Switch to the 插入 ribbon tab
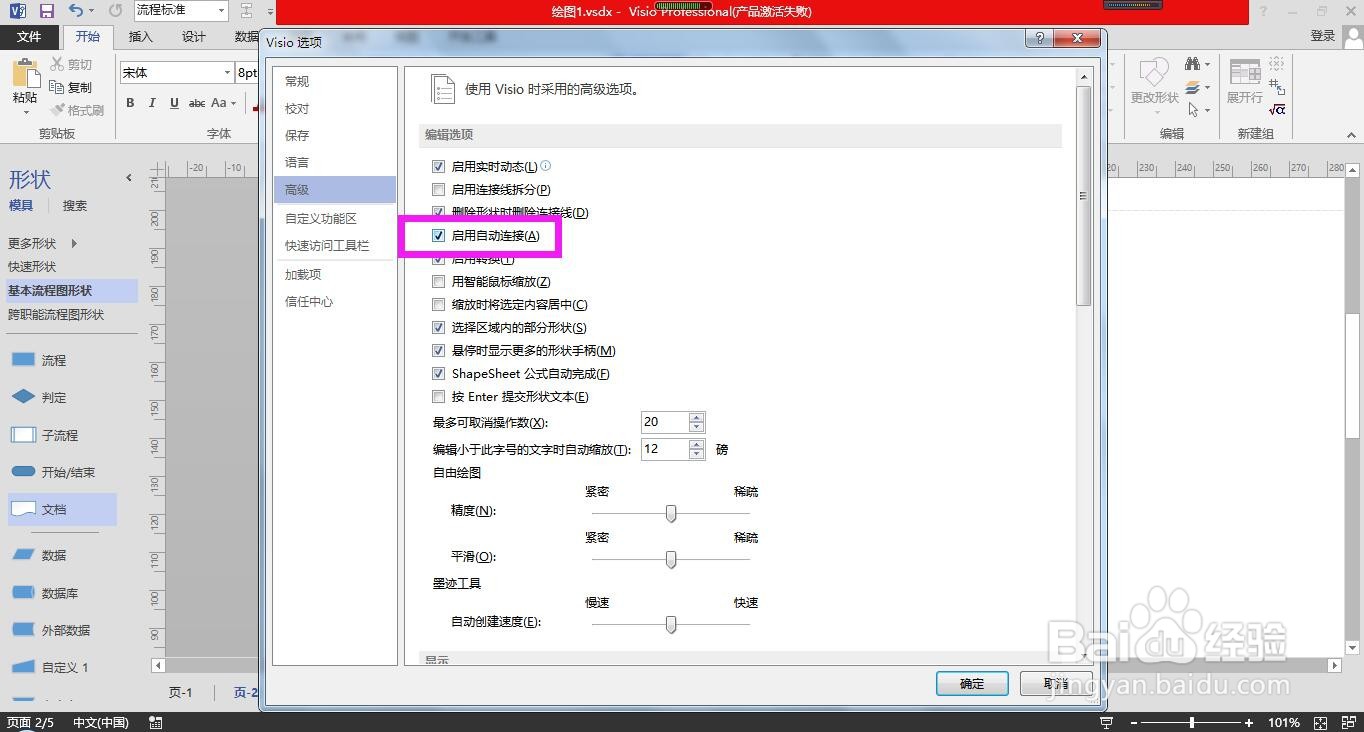 pyautogui.click(x=141, y=37)
